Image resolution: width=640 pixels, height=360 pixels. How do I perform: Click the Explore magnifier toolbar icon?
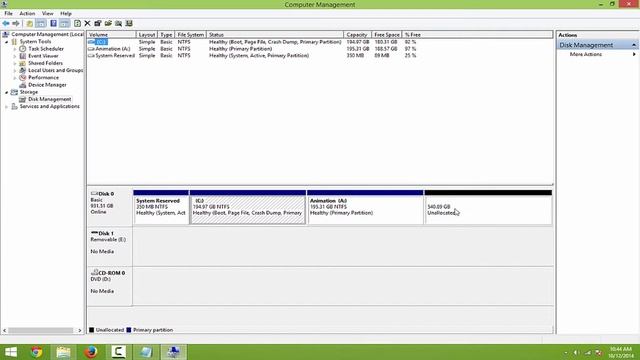click(x=118, y=24)
